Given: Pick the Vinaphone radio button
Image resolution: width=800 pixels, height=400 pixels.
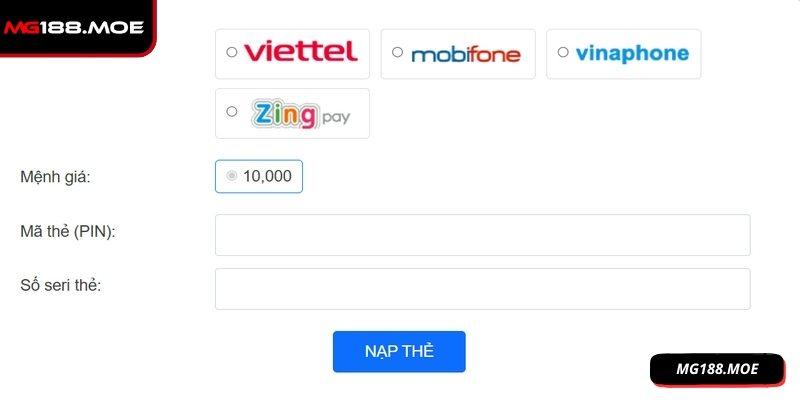Looking at the screenshot, I should [x=563, y=52].
